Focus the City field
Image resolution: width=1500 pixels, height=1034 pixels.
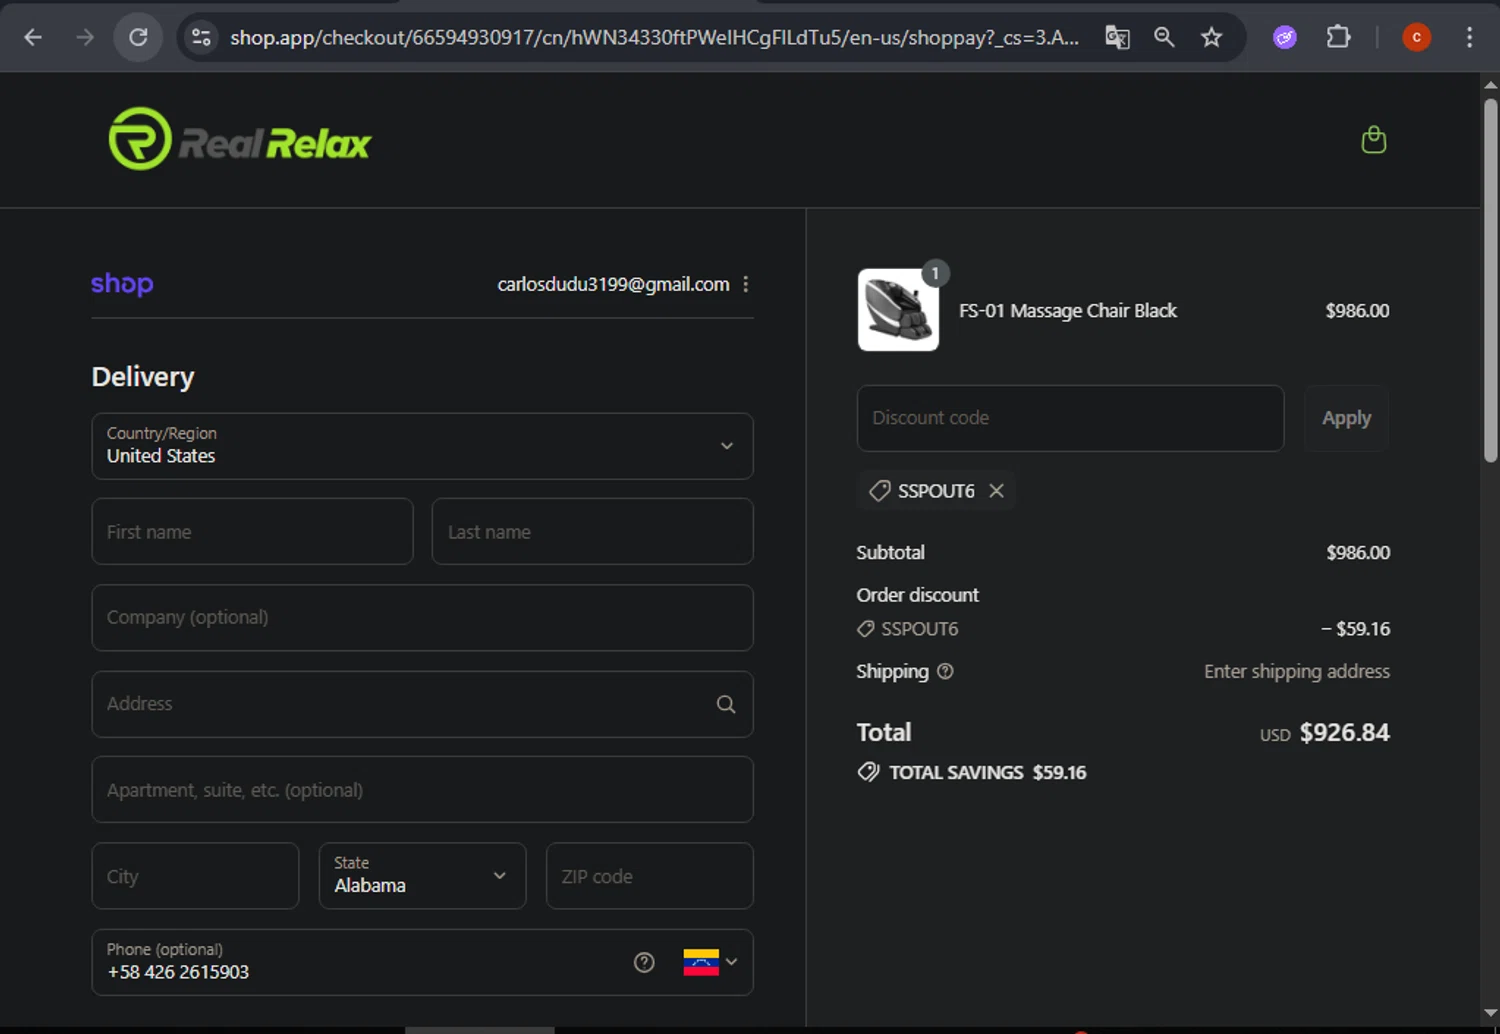click(x=195, y=876)
